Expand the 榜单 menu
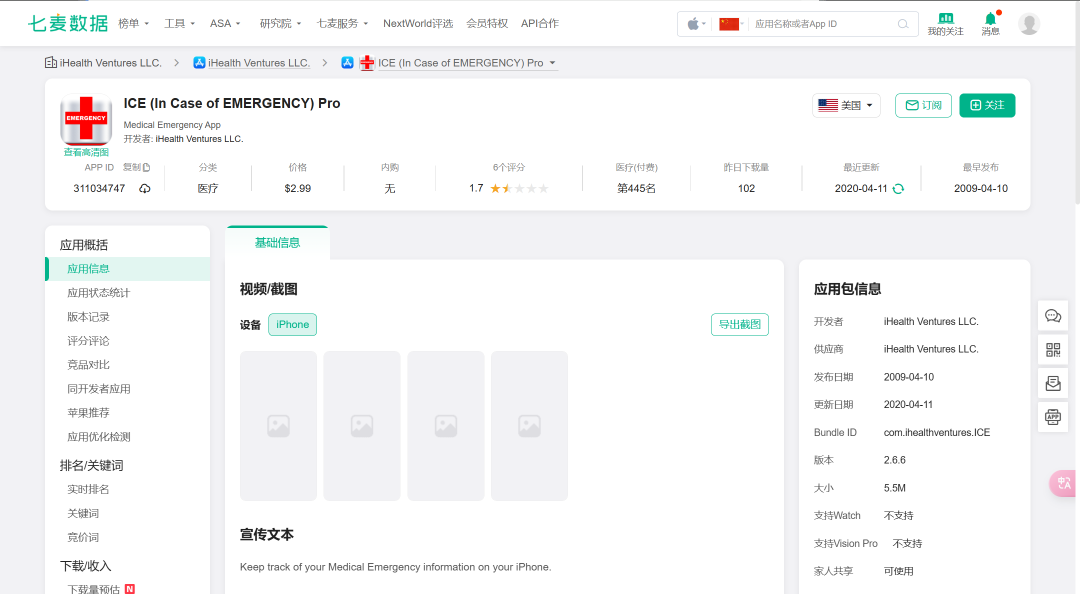Image resolution: width=1080 pixels, height=594 pixels. (x=134, y=23)
